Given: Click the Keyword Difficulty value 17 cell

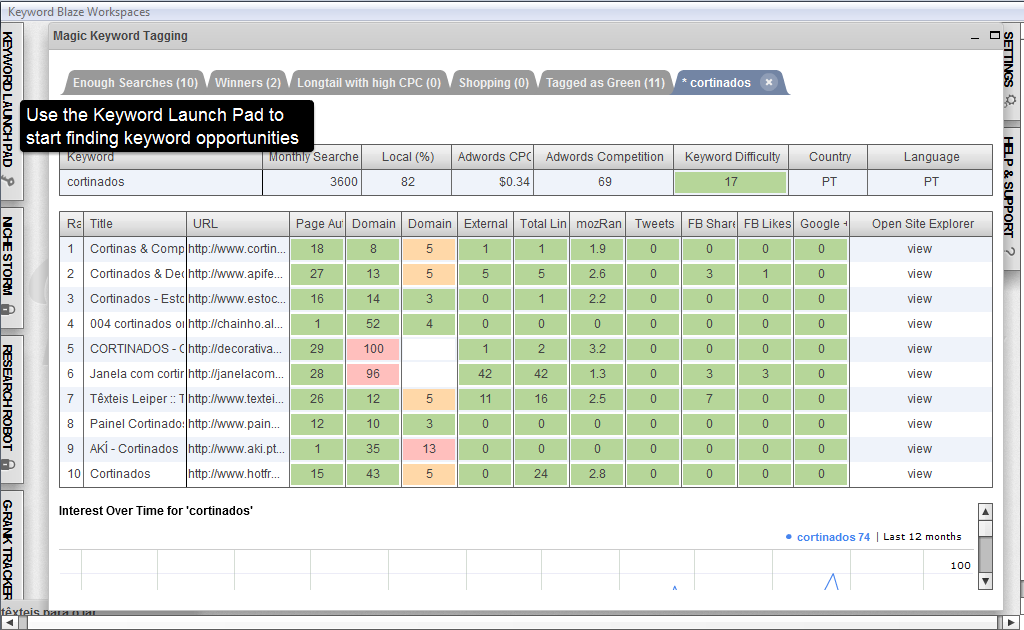Looking at the screenshot, I should coord(731,182).
